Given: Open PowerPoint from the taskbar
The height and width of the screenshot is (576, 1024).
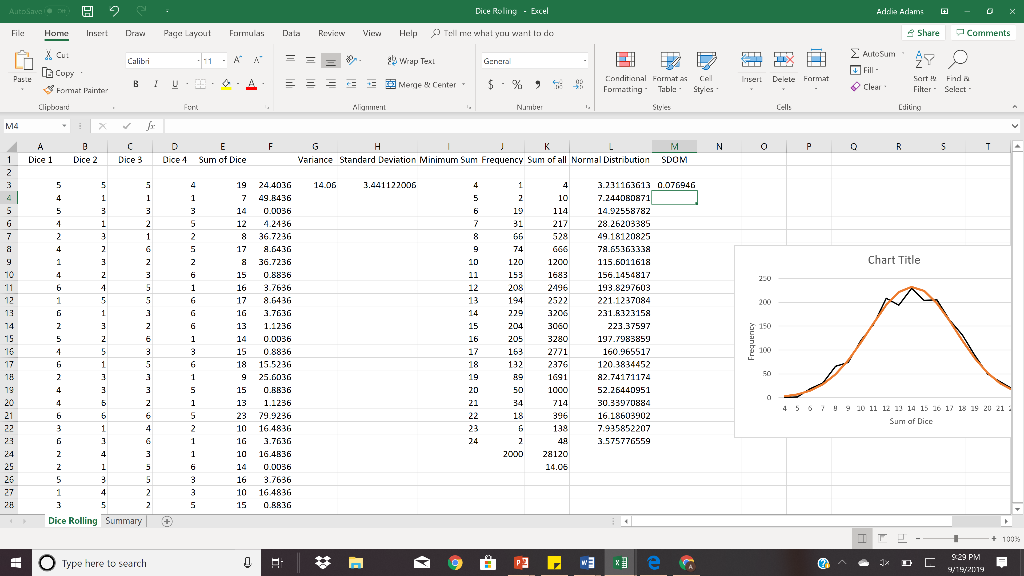Looking at the screenshot, I should point(519,563).
